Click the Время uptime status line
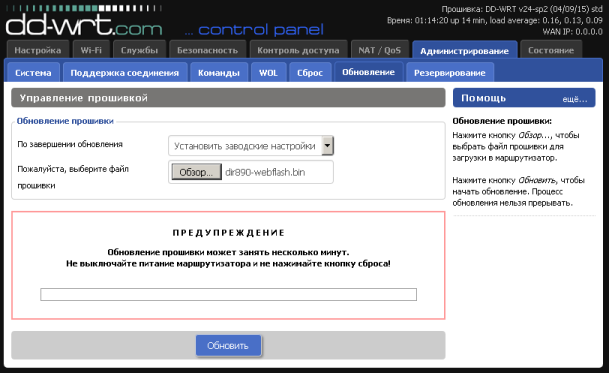The height and width of the screenshot is (373, 609). point(495,20)
